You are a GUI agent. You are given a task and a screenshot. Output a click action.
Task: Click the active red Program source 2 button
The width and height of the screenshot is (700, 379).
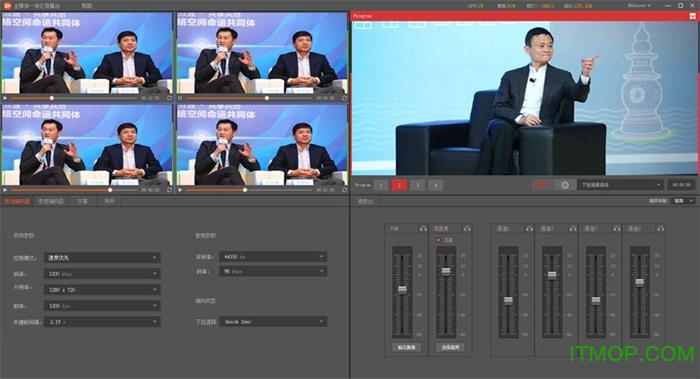[x=399, y=185]
